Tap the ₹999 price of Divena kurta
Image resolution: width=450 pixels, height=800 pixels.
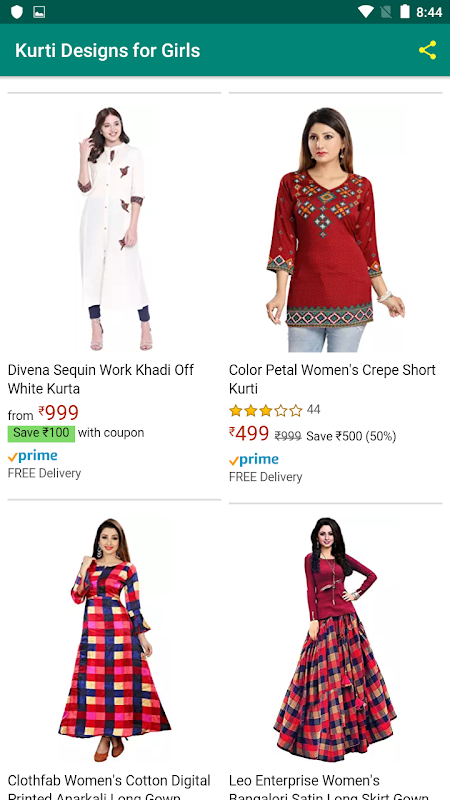pos(59,413)
